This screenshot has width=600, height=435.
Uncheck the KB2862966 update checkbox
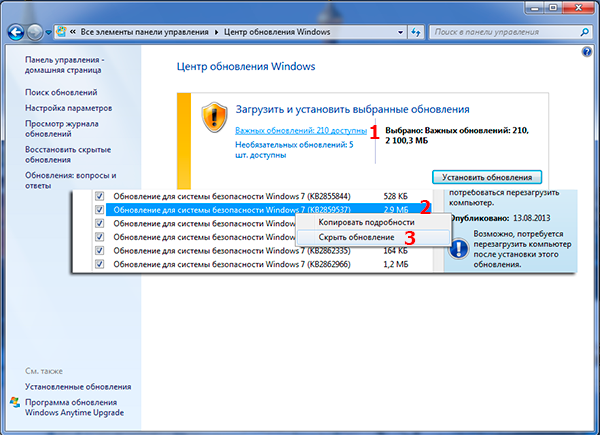99,266
